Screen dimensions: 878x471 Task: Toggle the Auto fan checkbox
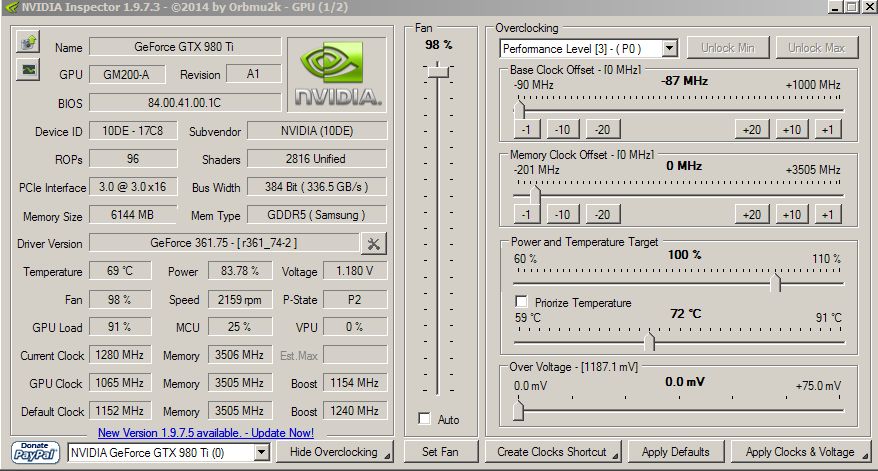424,419
